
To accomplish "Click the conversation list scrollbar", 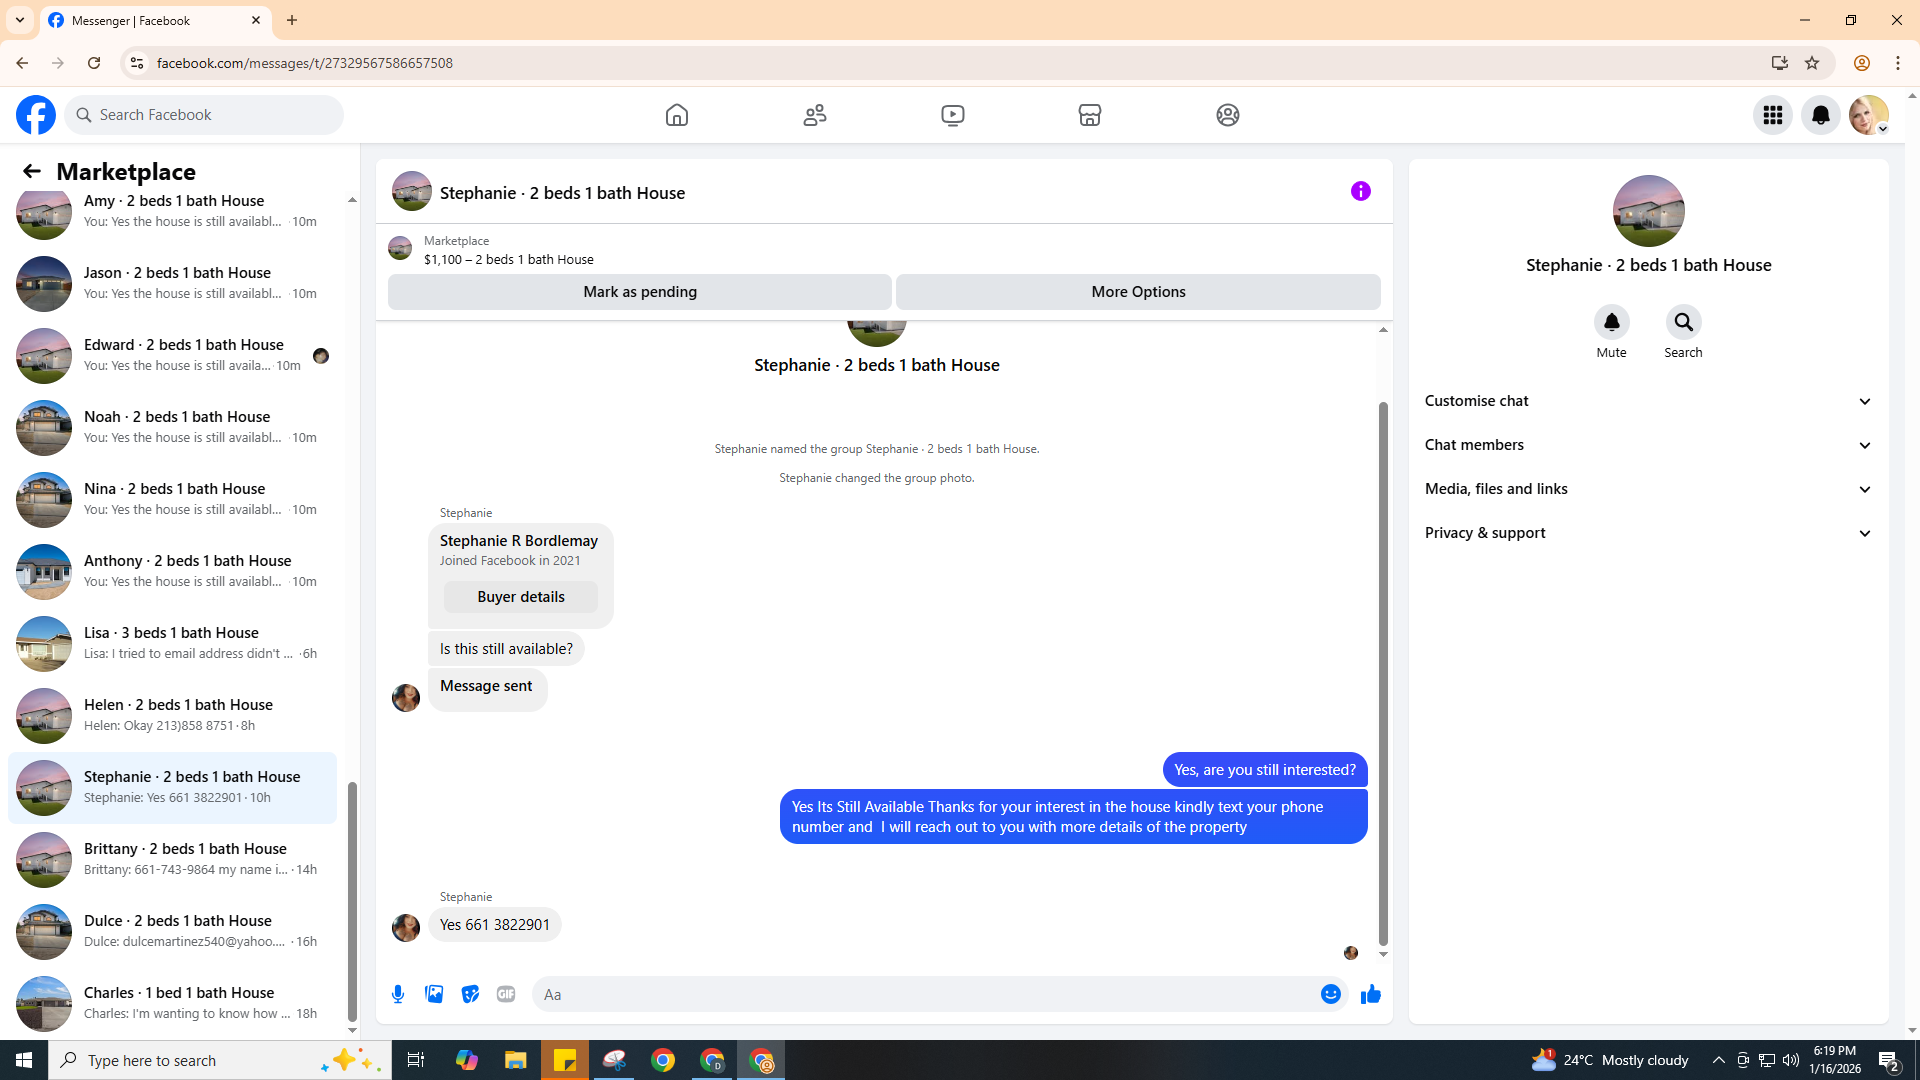I will 352,900.
